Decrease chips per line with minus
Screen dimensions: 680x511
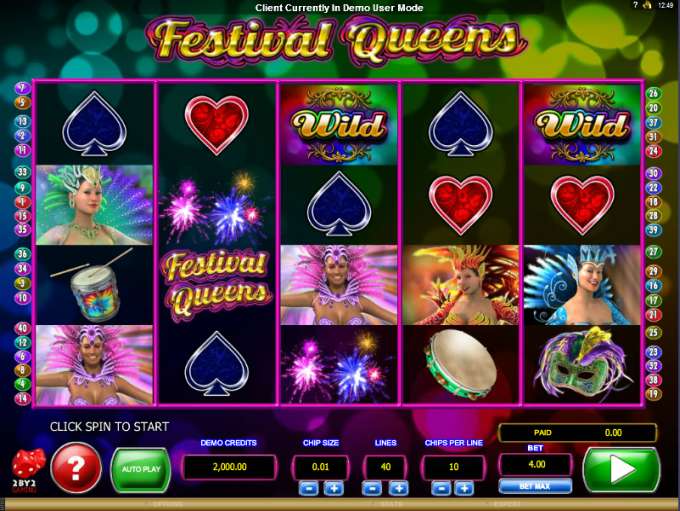[441, 488]
